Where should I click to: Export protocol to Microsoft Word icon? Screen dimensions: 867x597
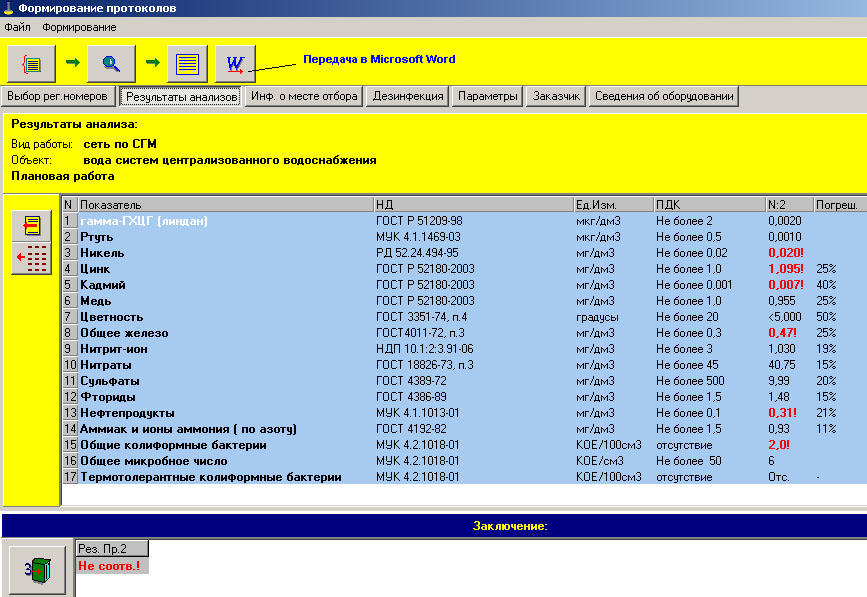click(235, 64)
